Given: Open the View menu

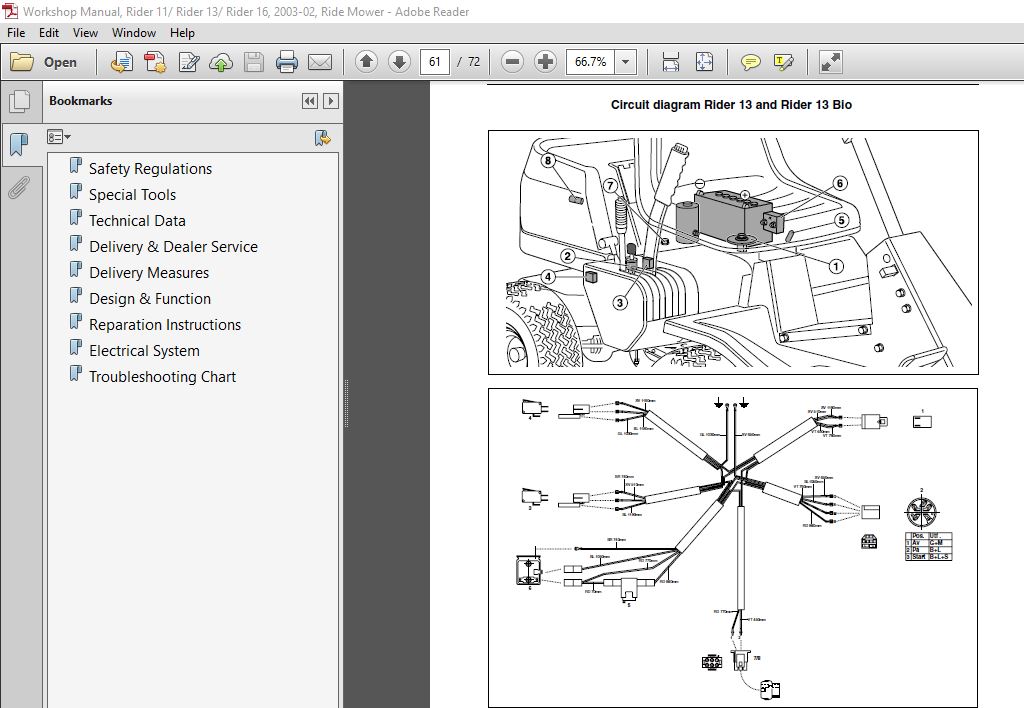Looking at the screenshot, I should click(85, 33).
